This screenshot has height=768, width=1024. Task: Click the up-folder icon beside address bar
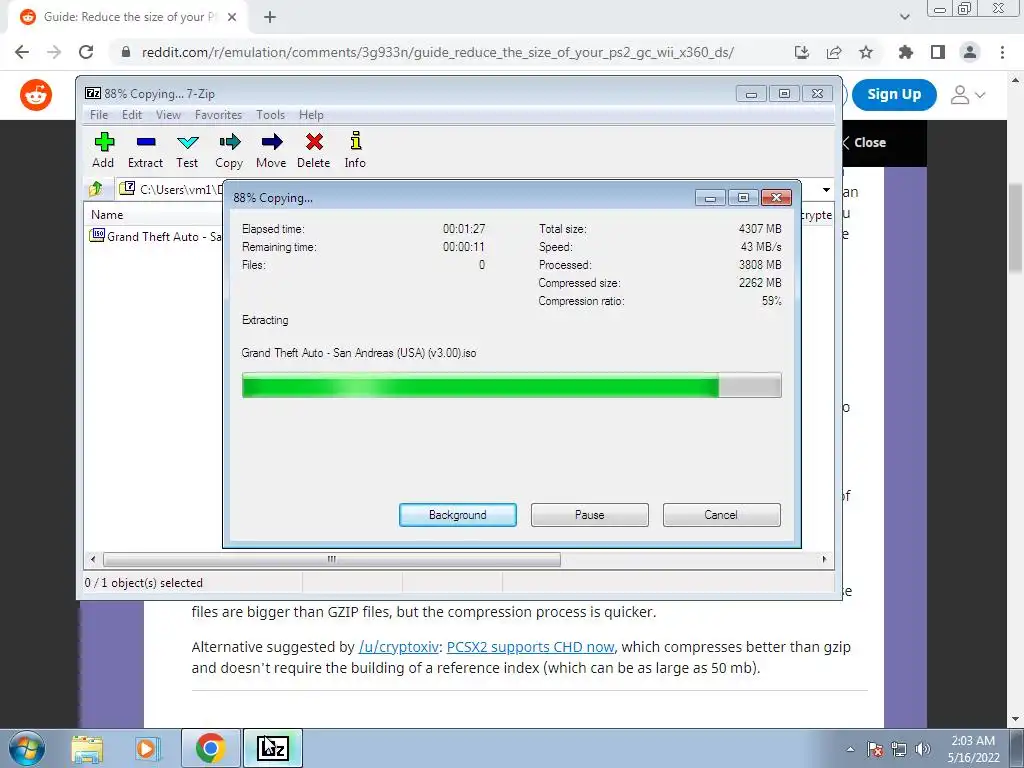[96, 189]
